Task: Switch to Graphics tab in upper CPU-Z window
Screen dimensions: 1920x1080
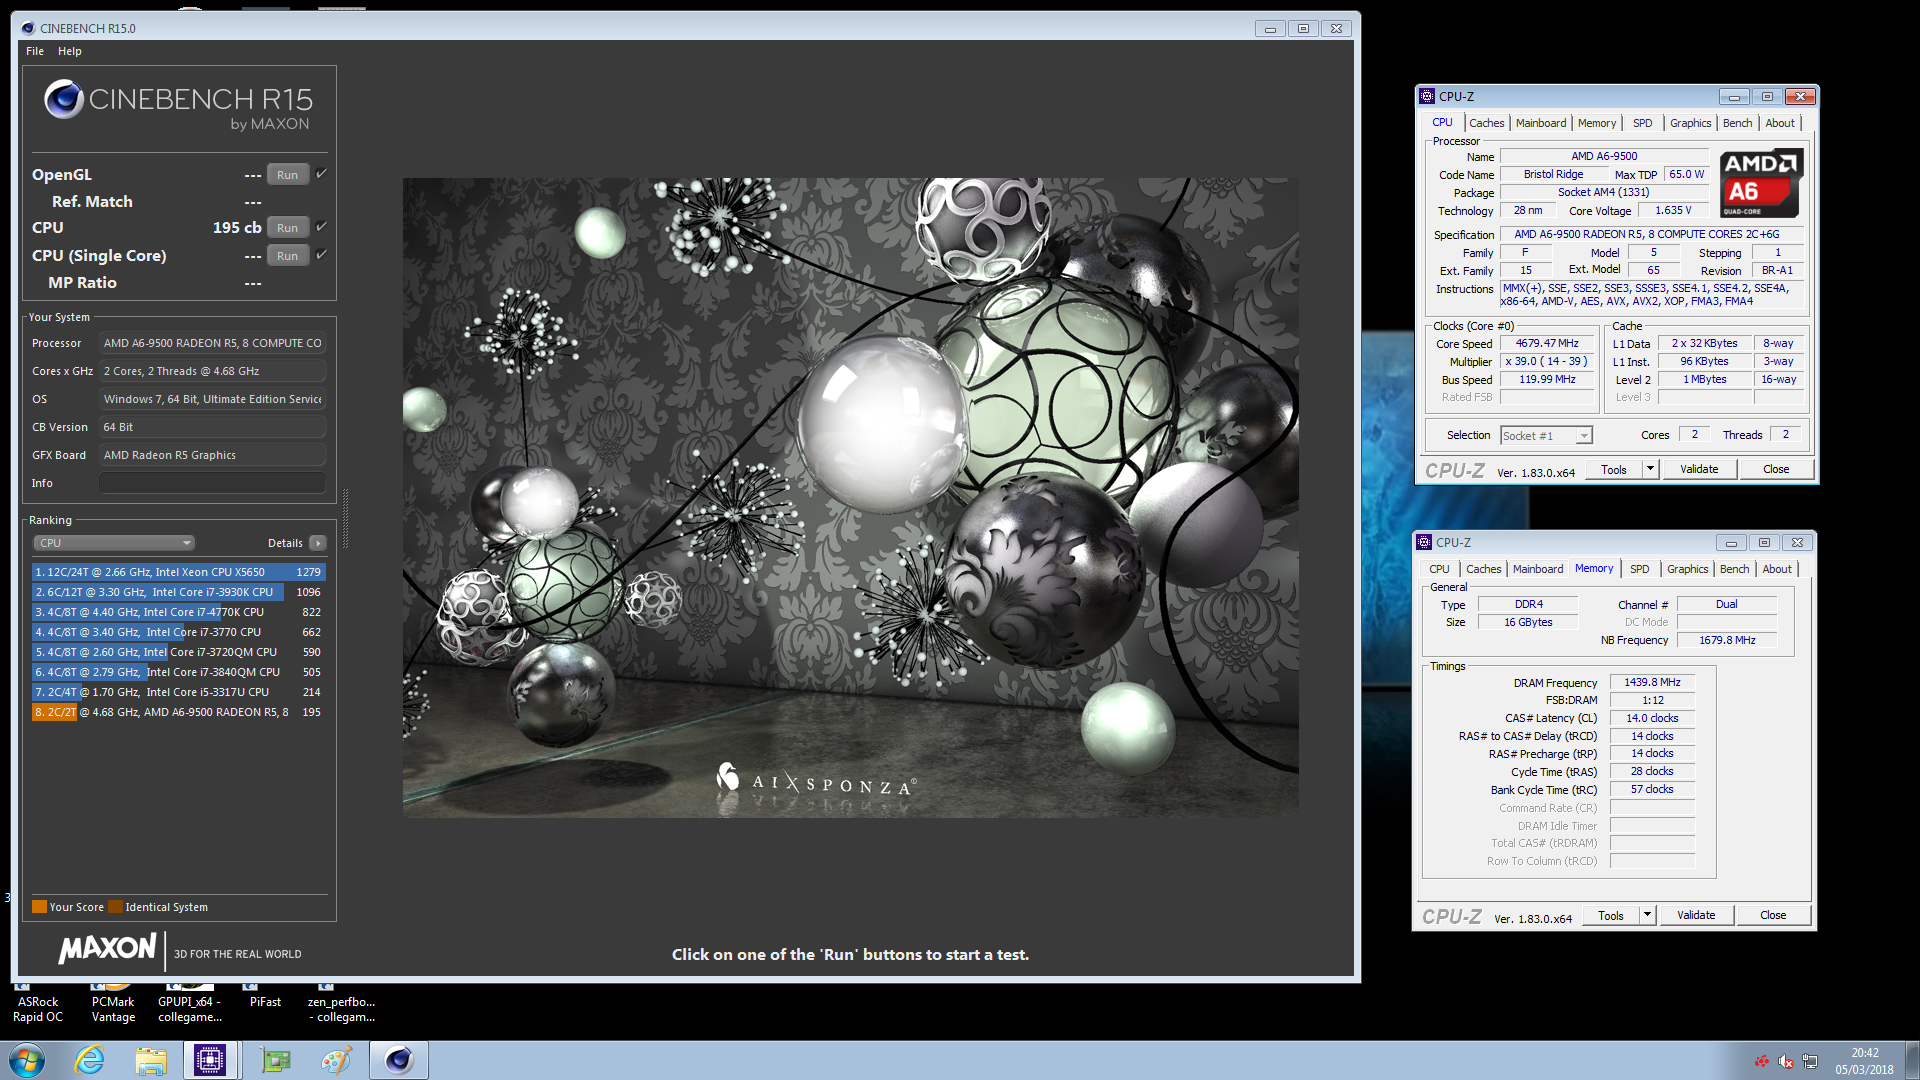Action: tap(1690, 123)
